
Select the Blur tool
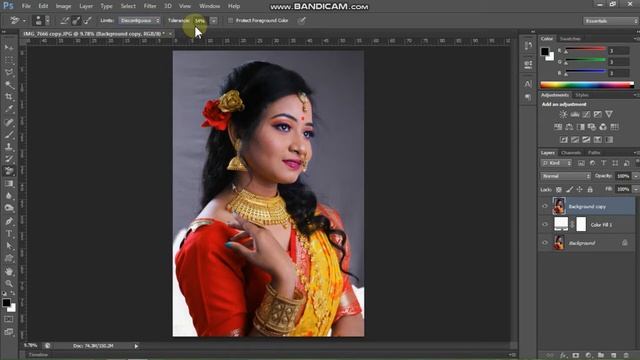(x=9, y=196)
